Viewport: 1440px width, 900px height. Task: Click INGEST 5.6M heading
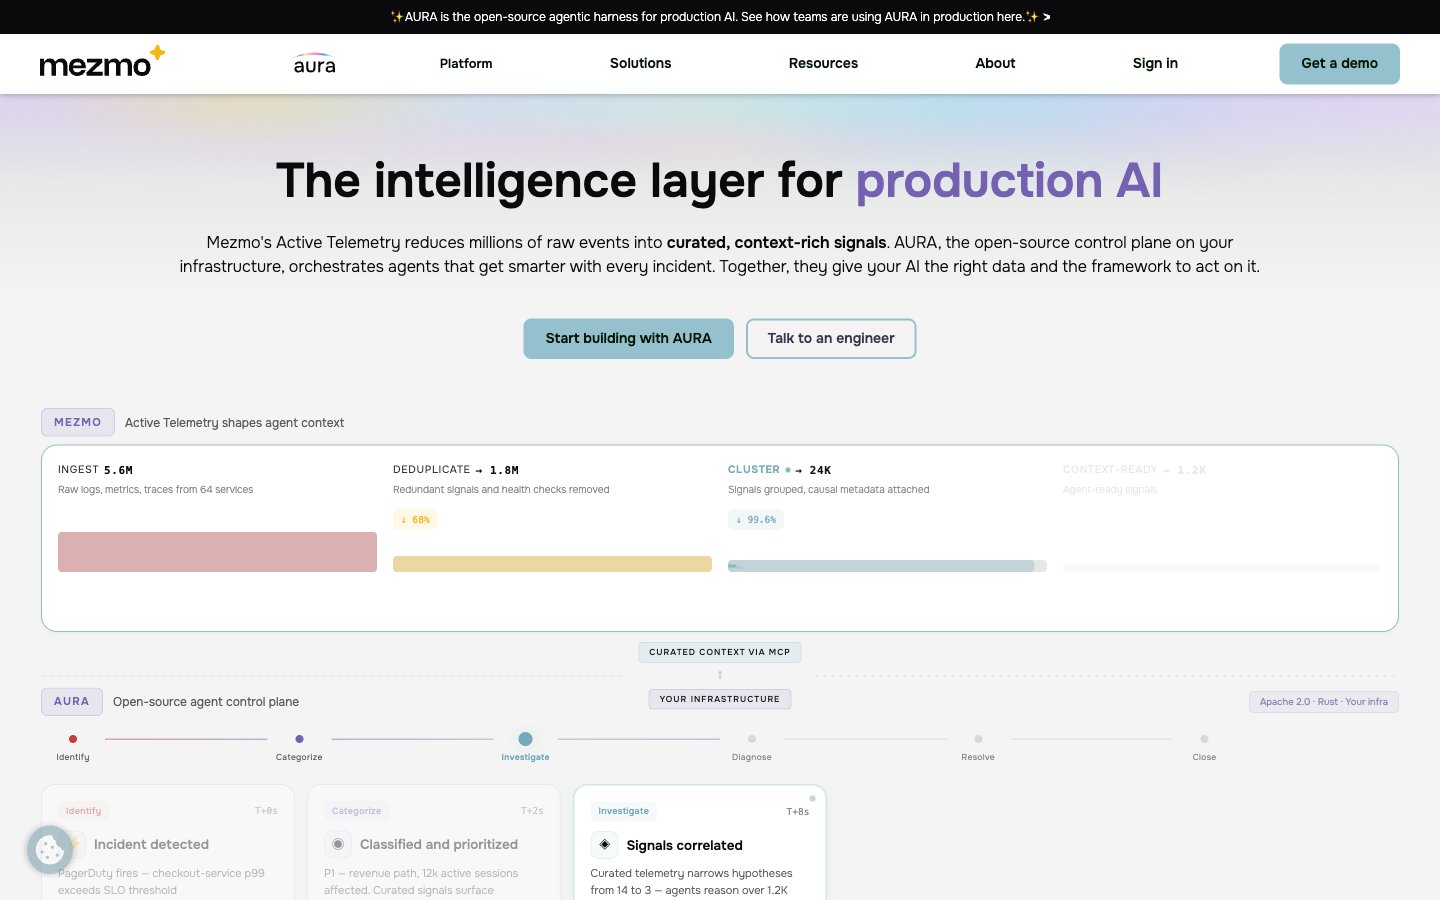(95, 470)
